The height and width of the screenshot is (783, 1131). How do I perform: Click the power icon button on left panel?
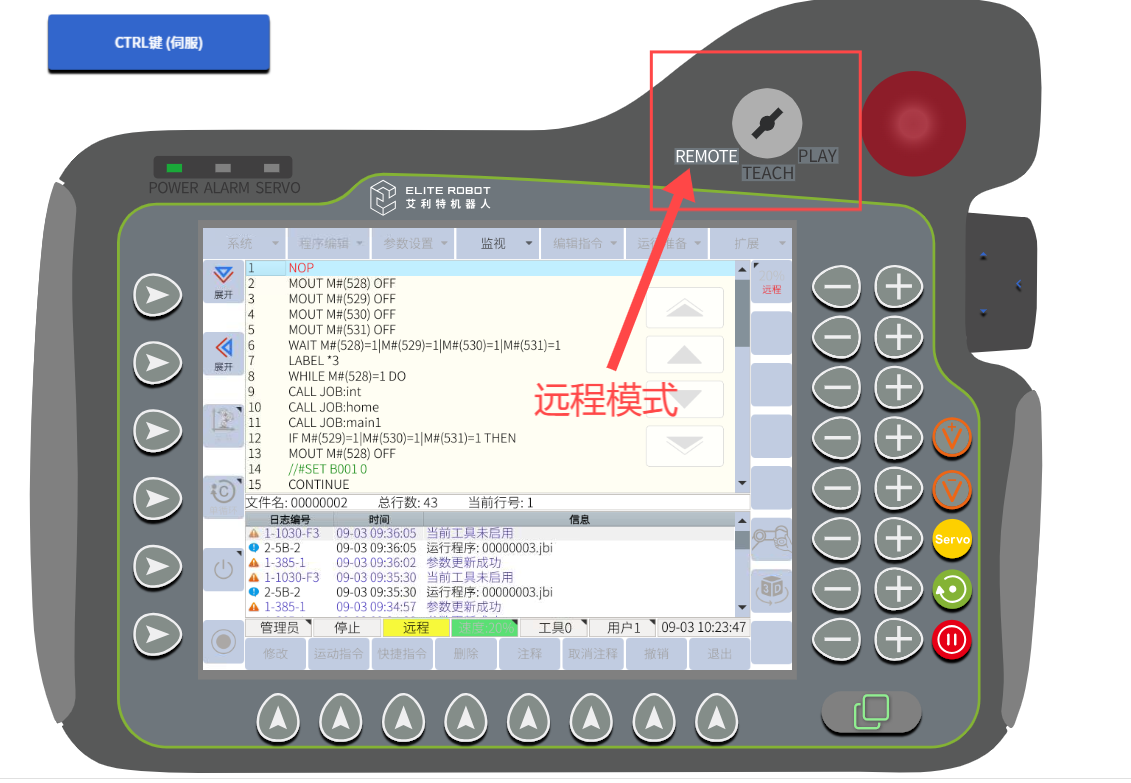click(222, 570)
